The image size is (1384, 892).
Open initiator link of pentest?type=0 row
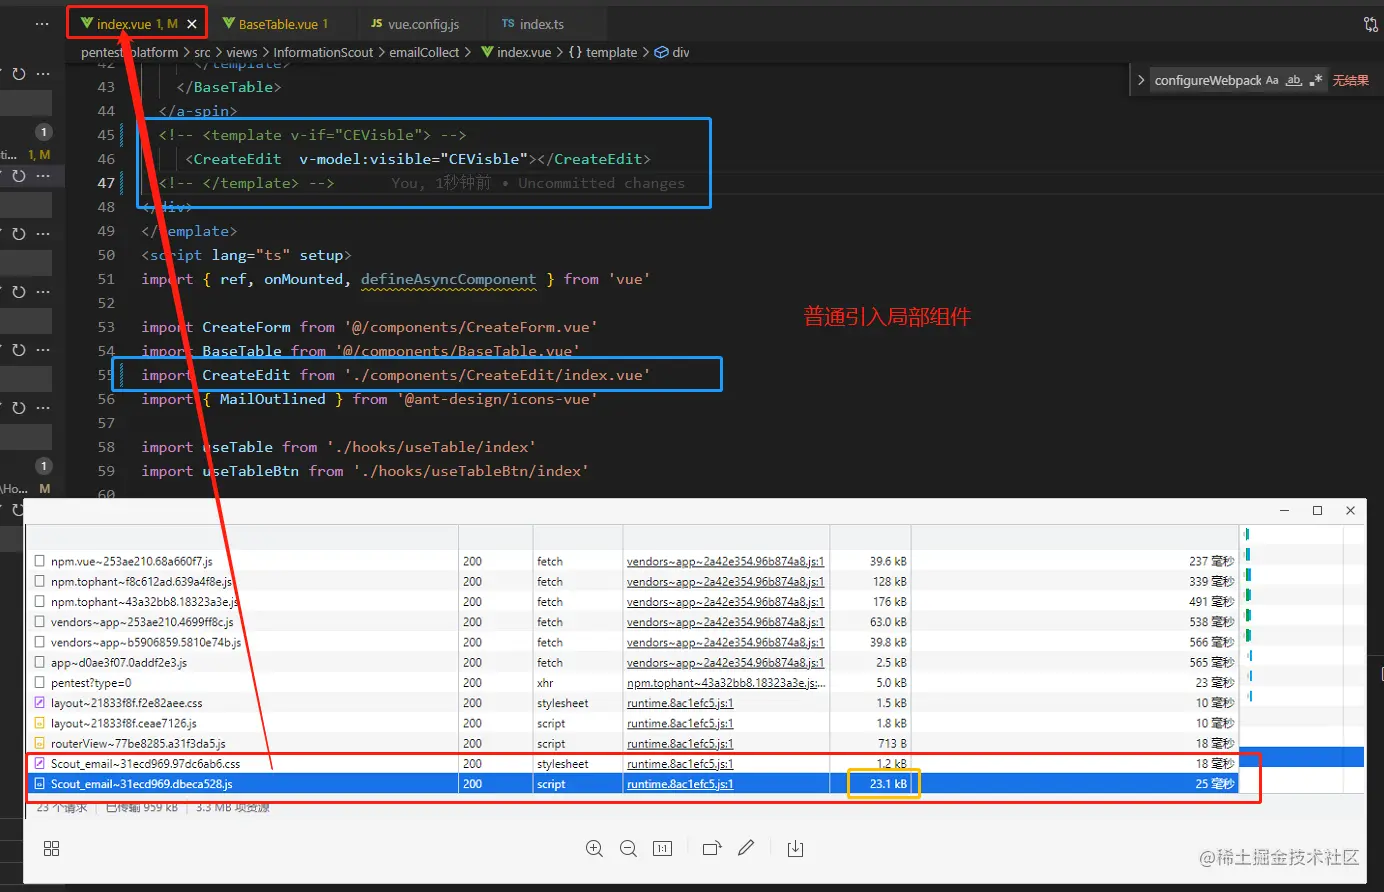point(726,682)
